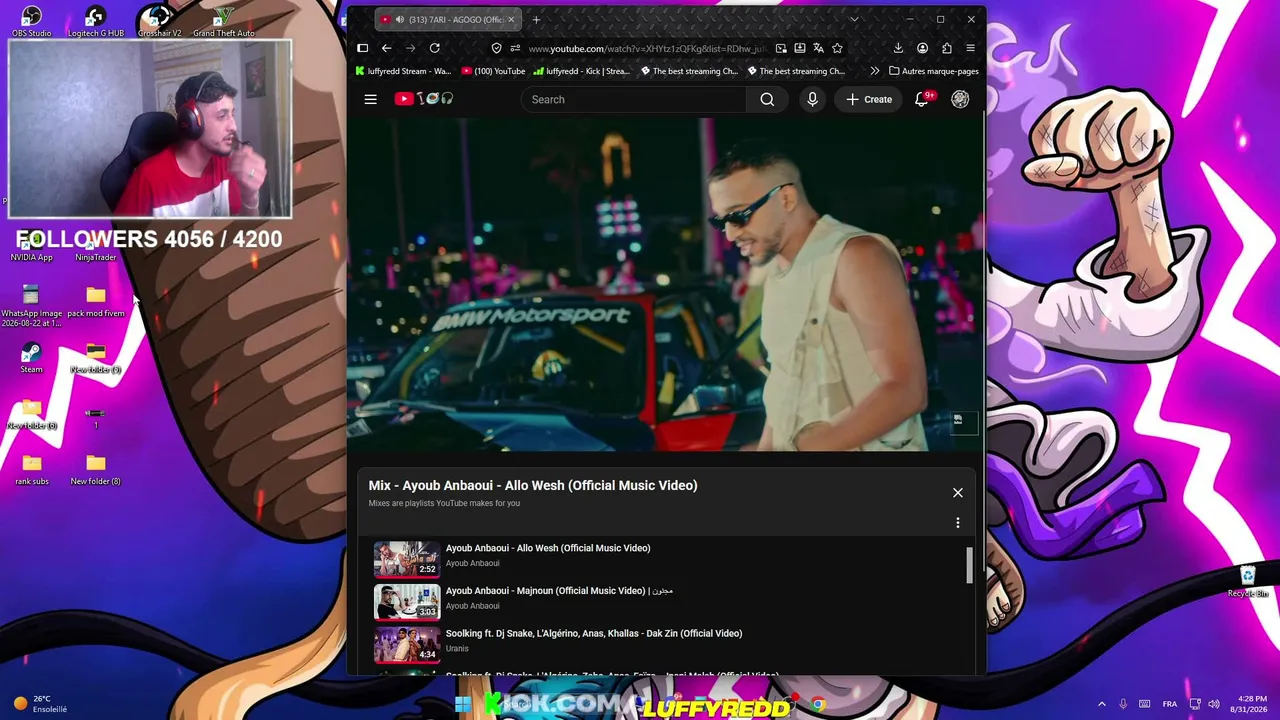Go back with the browser back arrow
Image resolution: width=1280 pixels, height=720 pixels.
pyautogui.click(x=386, y=48)
